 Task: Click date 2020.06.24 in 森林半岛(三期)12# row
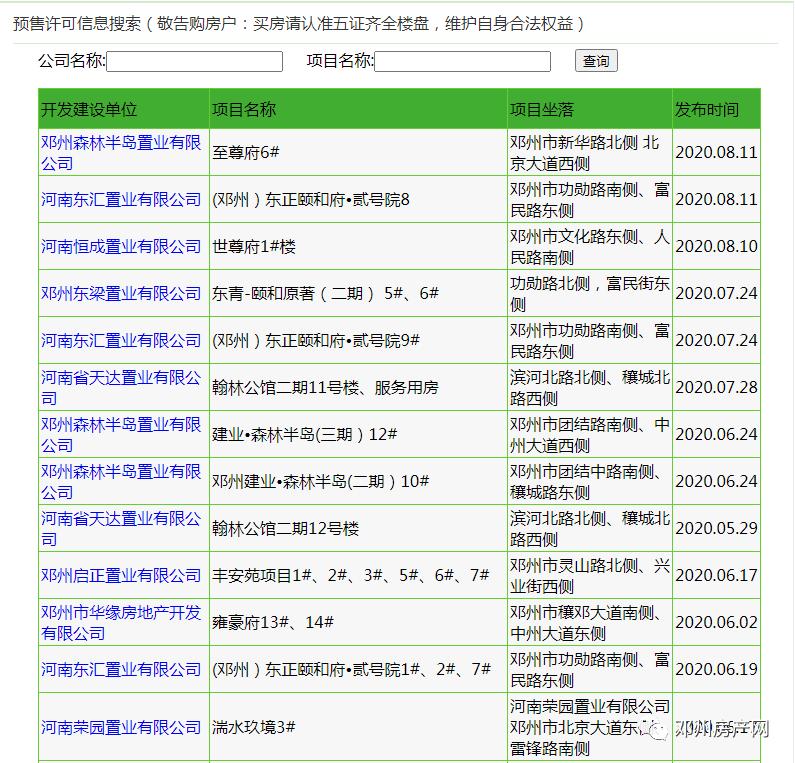coord(716,434)
